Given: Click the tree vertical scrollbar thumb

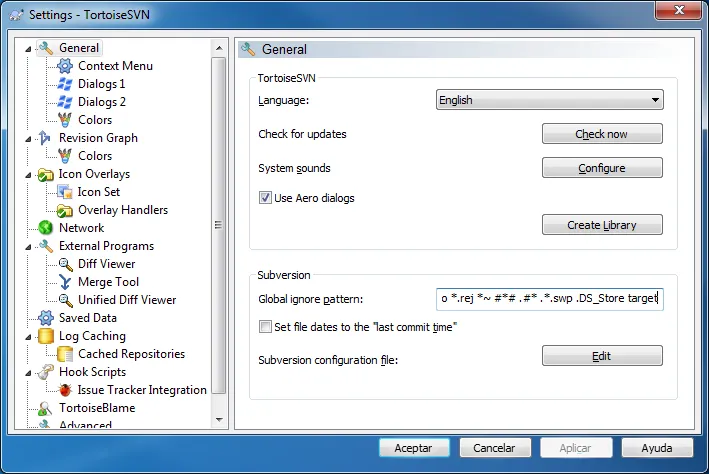Looking at the screenshot, I should click(x=219, y=225).
